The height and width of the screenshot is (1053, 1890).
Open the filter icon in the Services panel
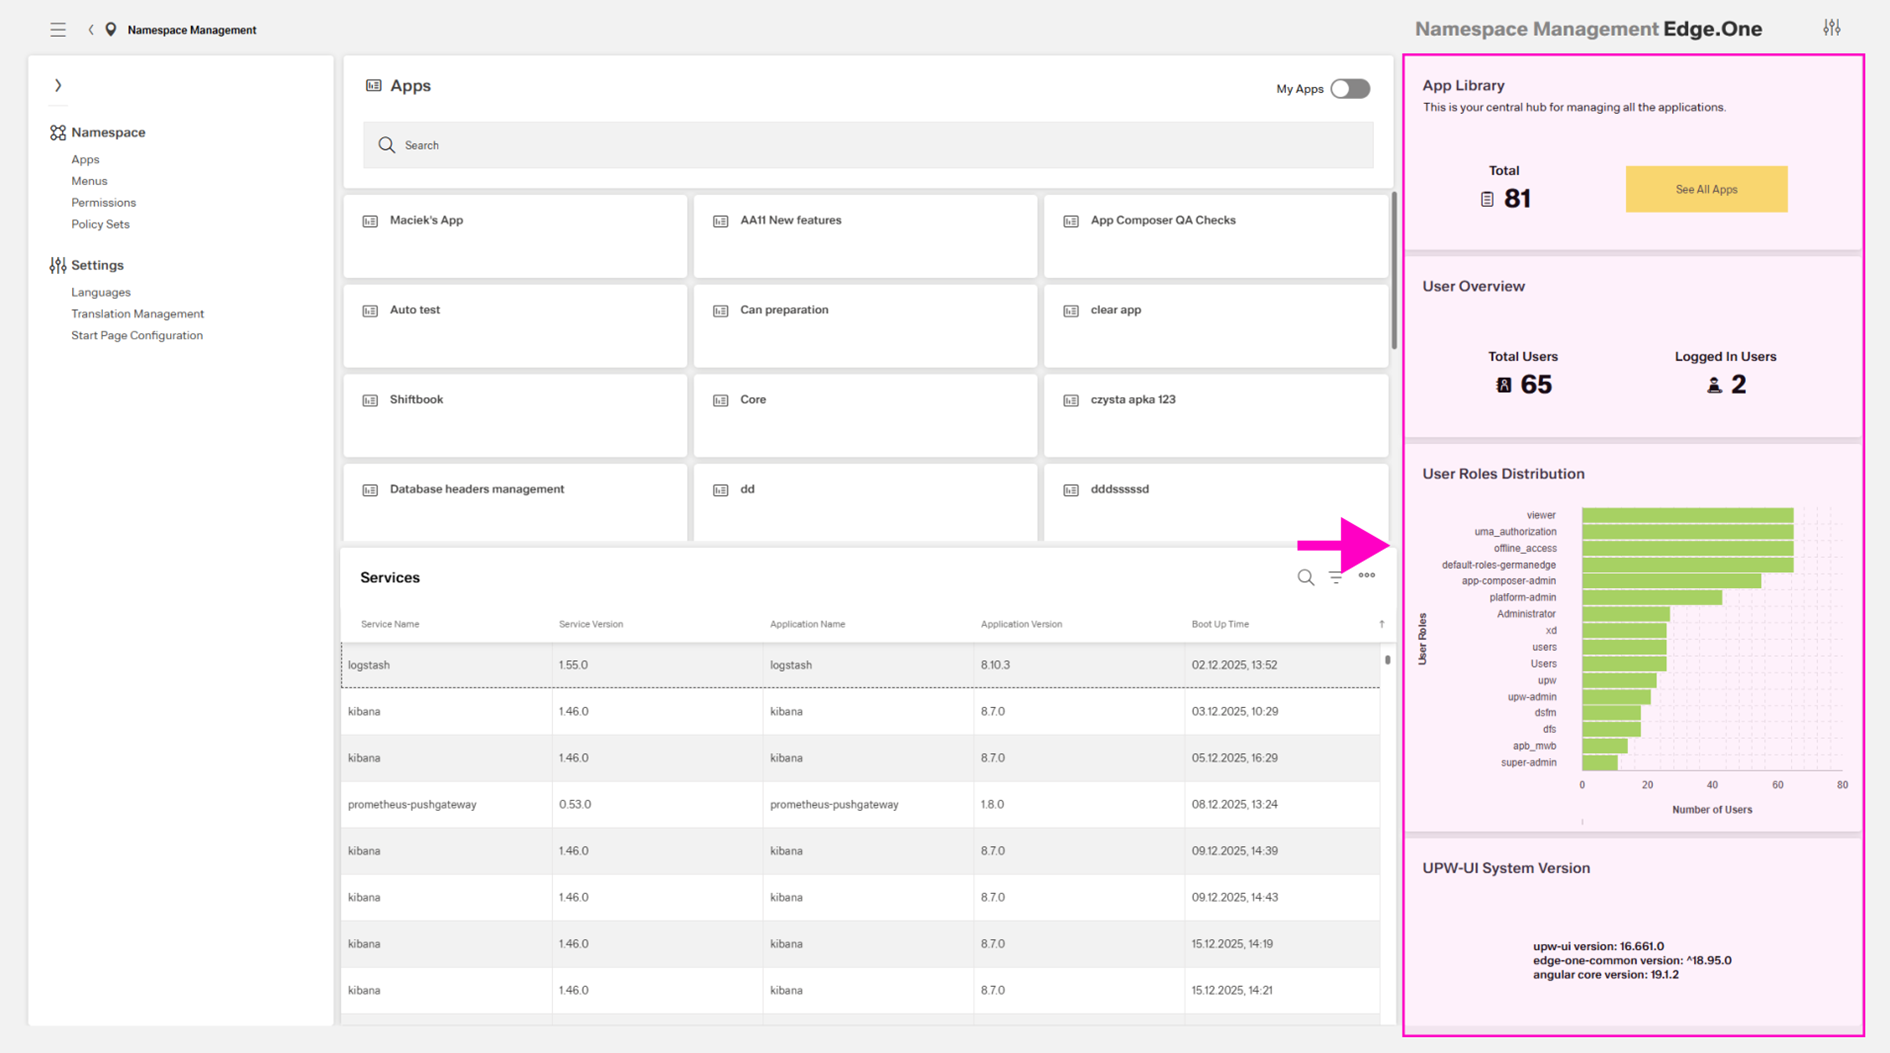[1336, 577]
